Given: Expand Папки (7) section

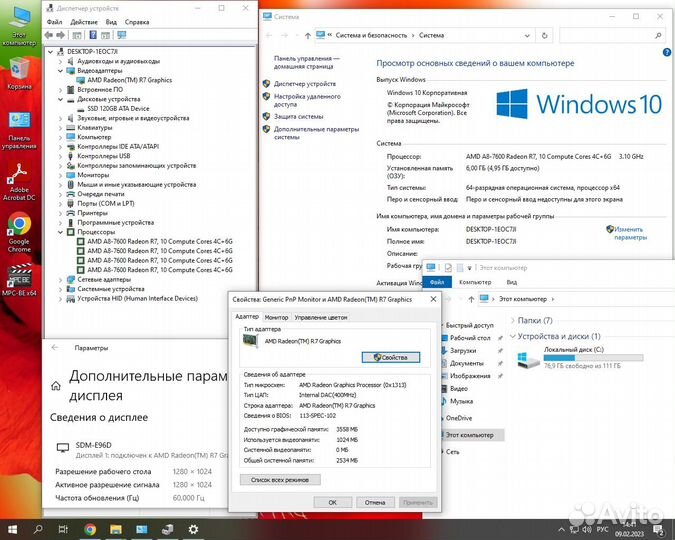Looking at the screenshot, I should 513,320.
